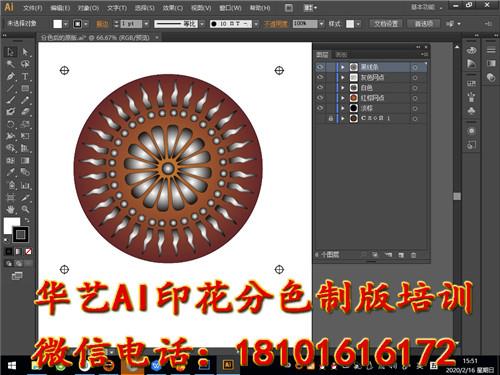The image size is (500, 375).
Task: Choose the Magic Wand tool
Action: point(10,64)
